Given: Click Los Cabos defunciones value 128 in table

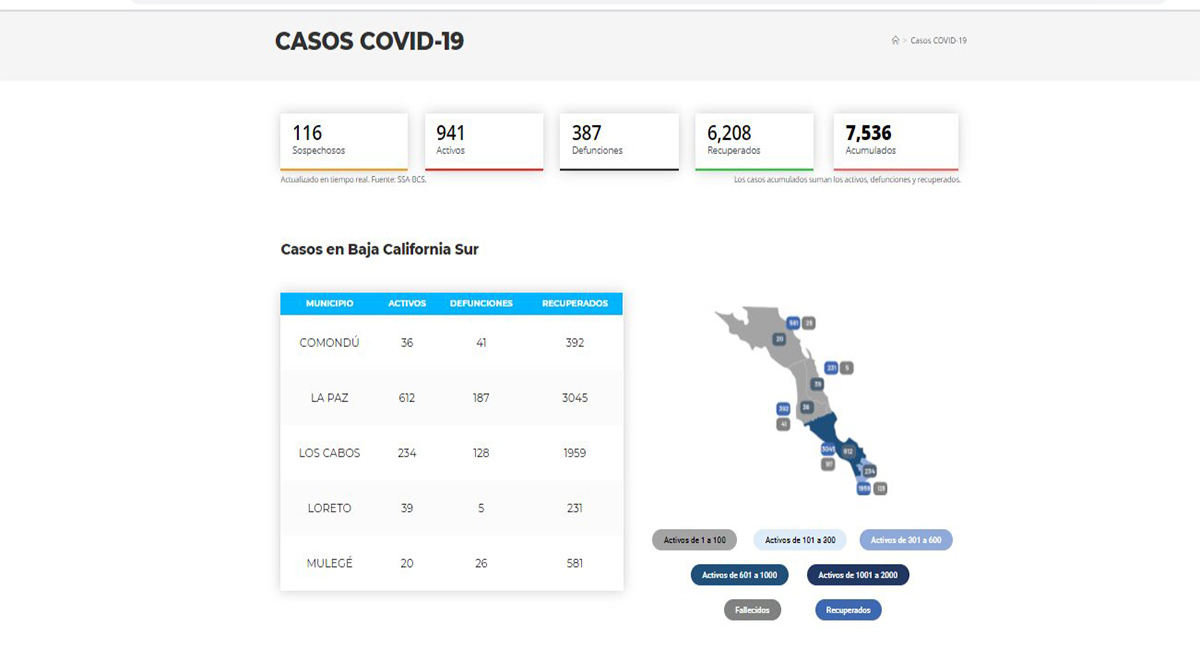Looking at the screenshot, I should pos(481,453).
